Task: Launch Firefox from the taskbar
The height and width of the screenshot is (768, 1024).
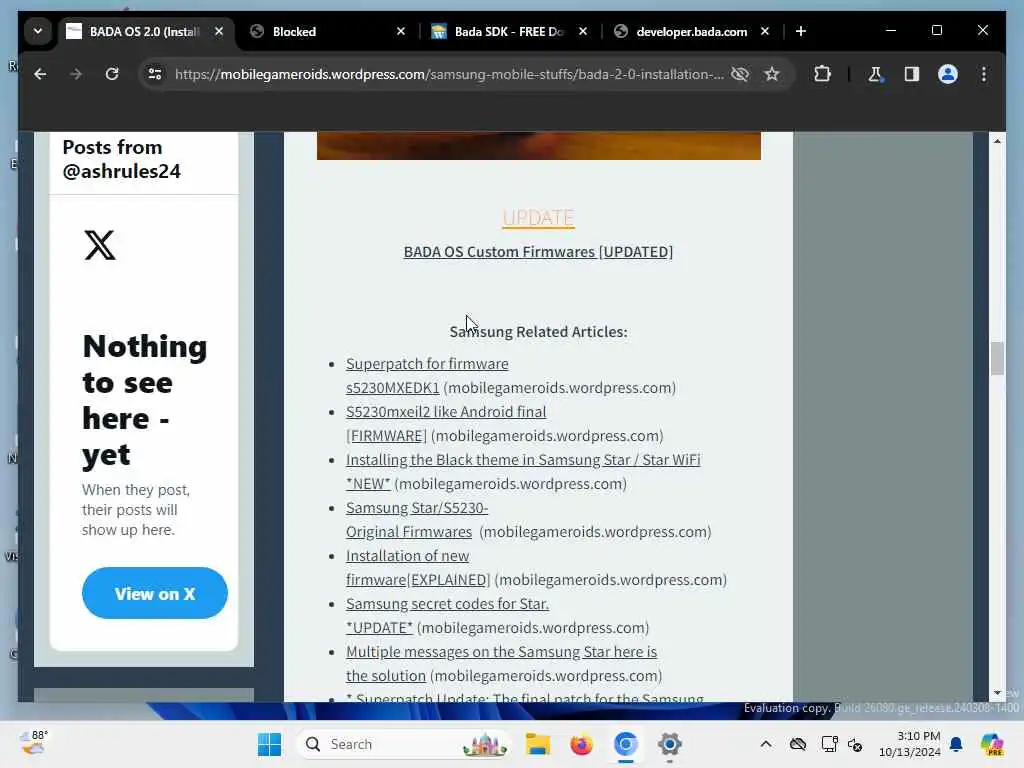Action: pos(581,744)
